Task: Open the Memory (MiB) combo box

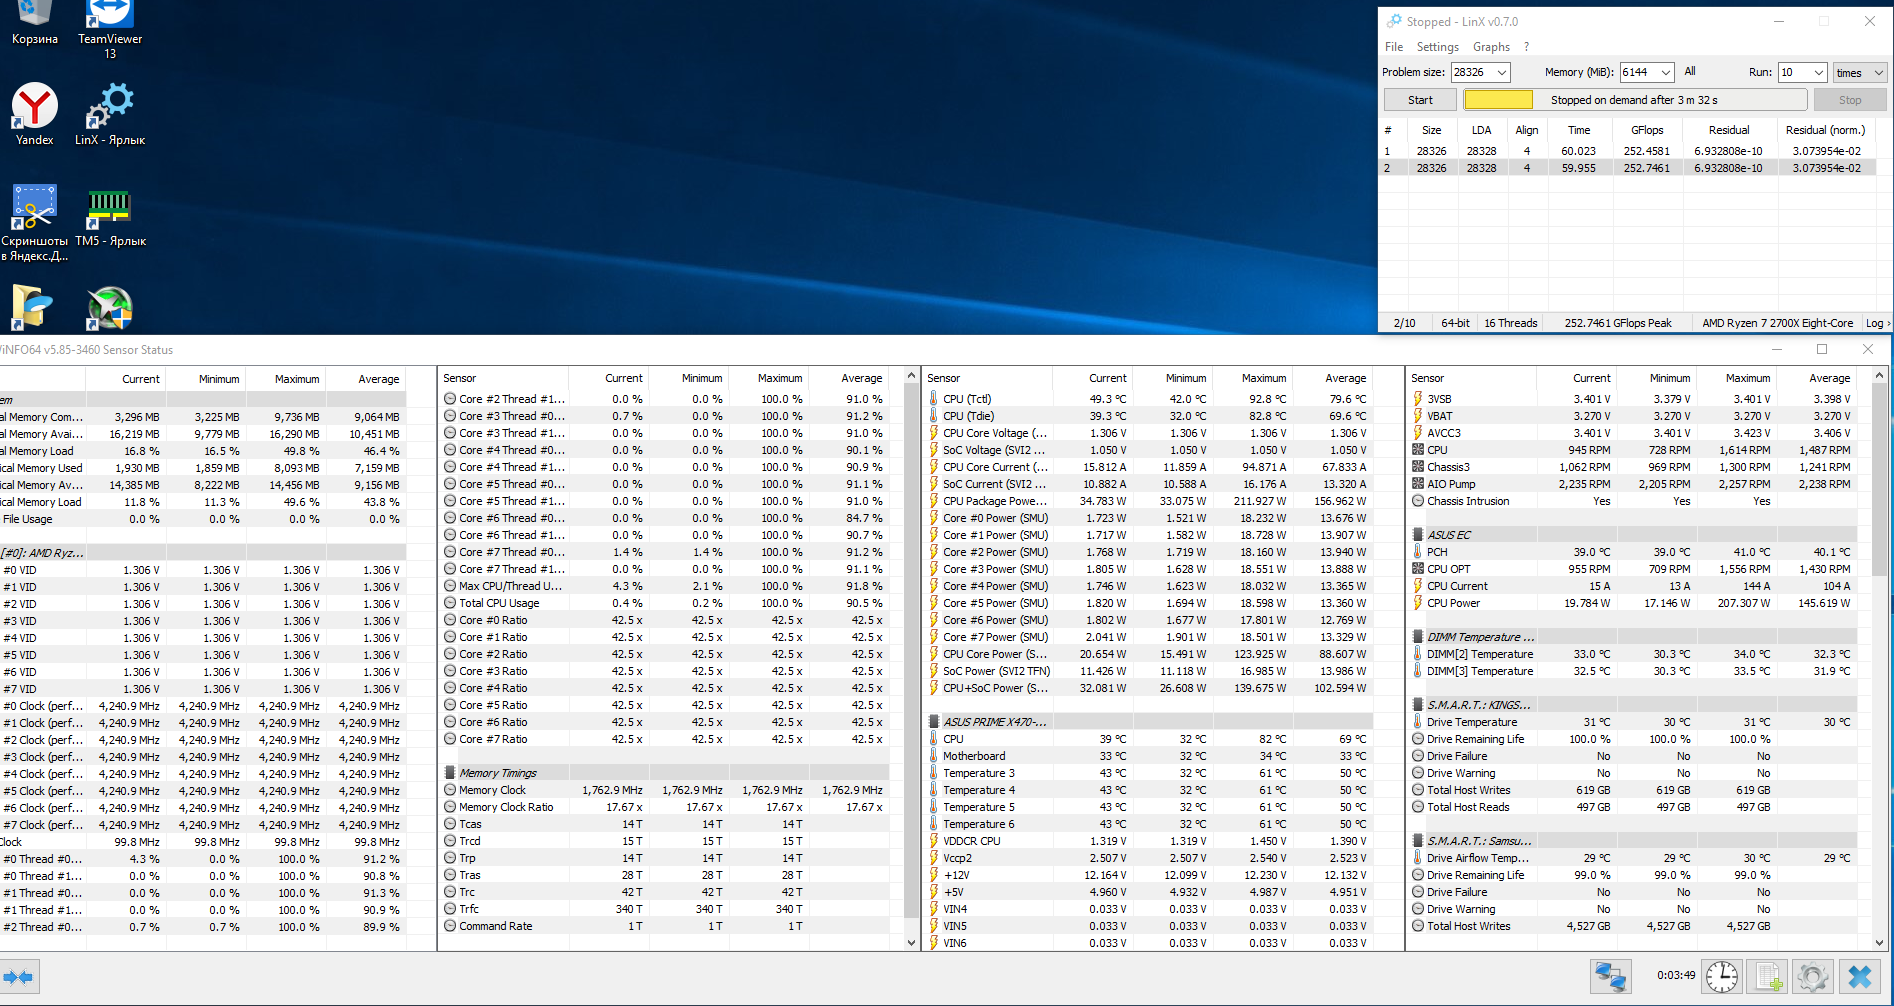Action: pos(1665,73)
